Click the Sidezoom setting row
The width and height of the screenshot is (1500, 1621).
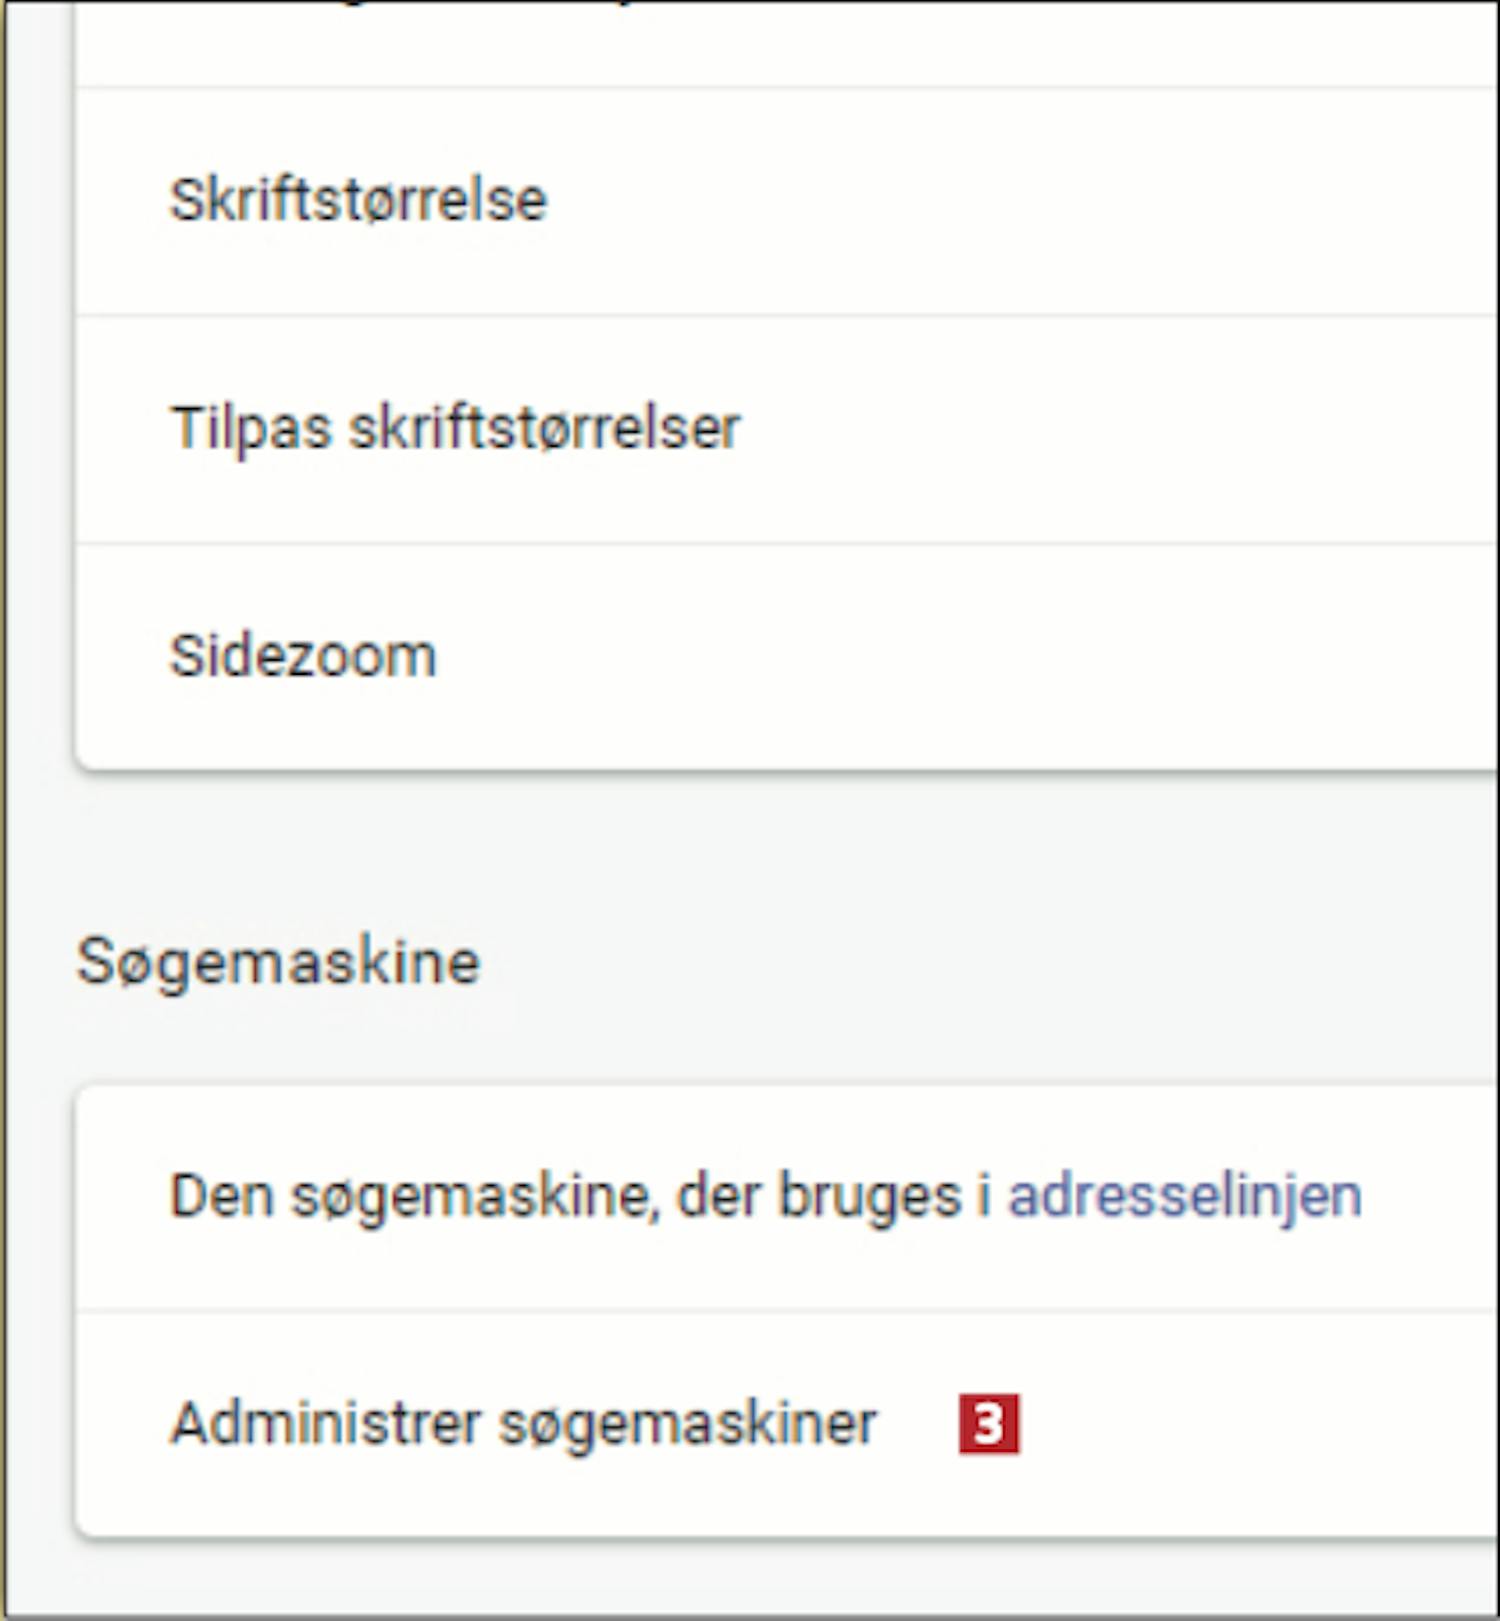(x=303, y=657)
